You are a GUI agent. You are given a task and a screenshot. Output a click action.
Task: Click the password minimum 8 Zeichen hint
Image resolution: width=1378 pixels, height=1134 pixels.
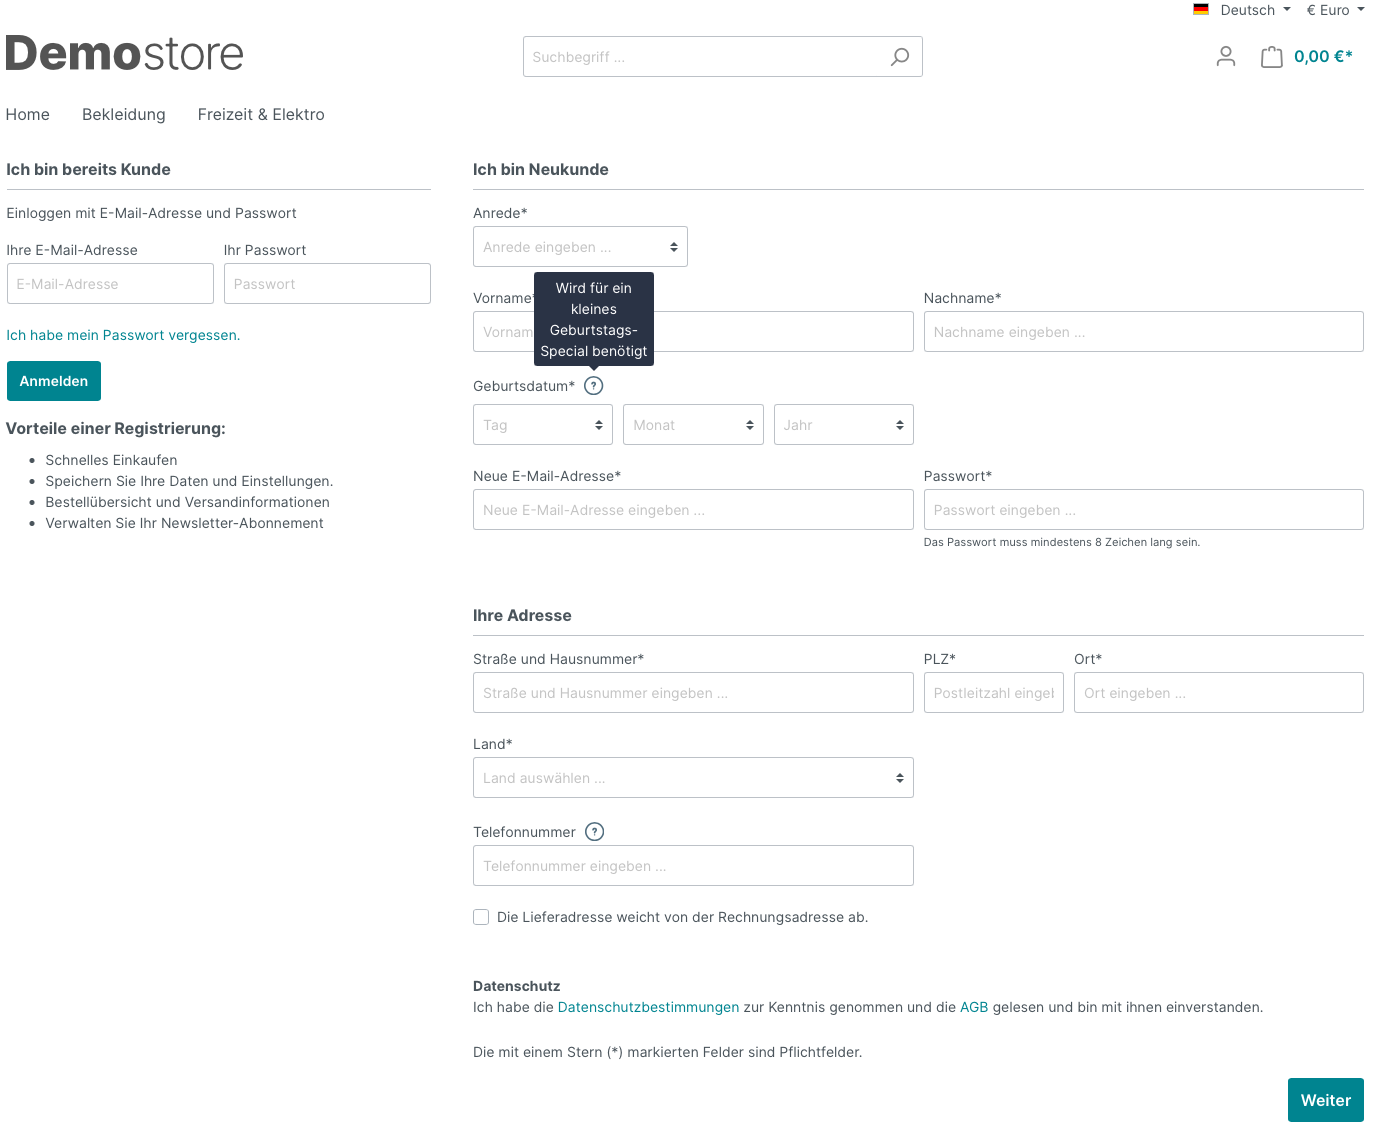(1062, 542)
